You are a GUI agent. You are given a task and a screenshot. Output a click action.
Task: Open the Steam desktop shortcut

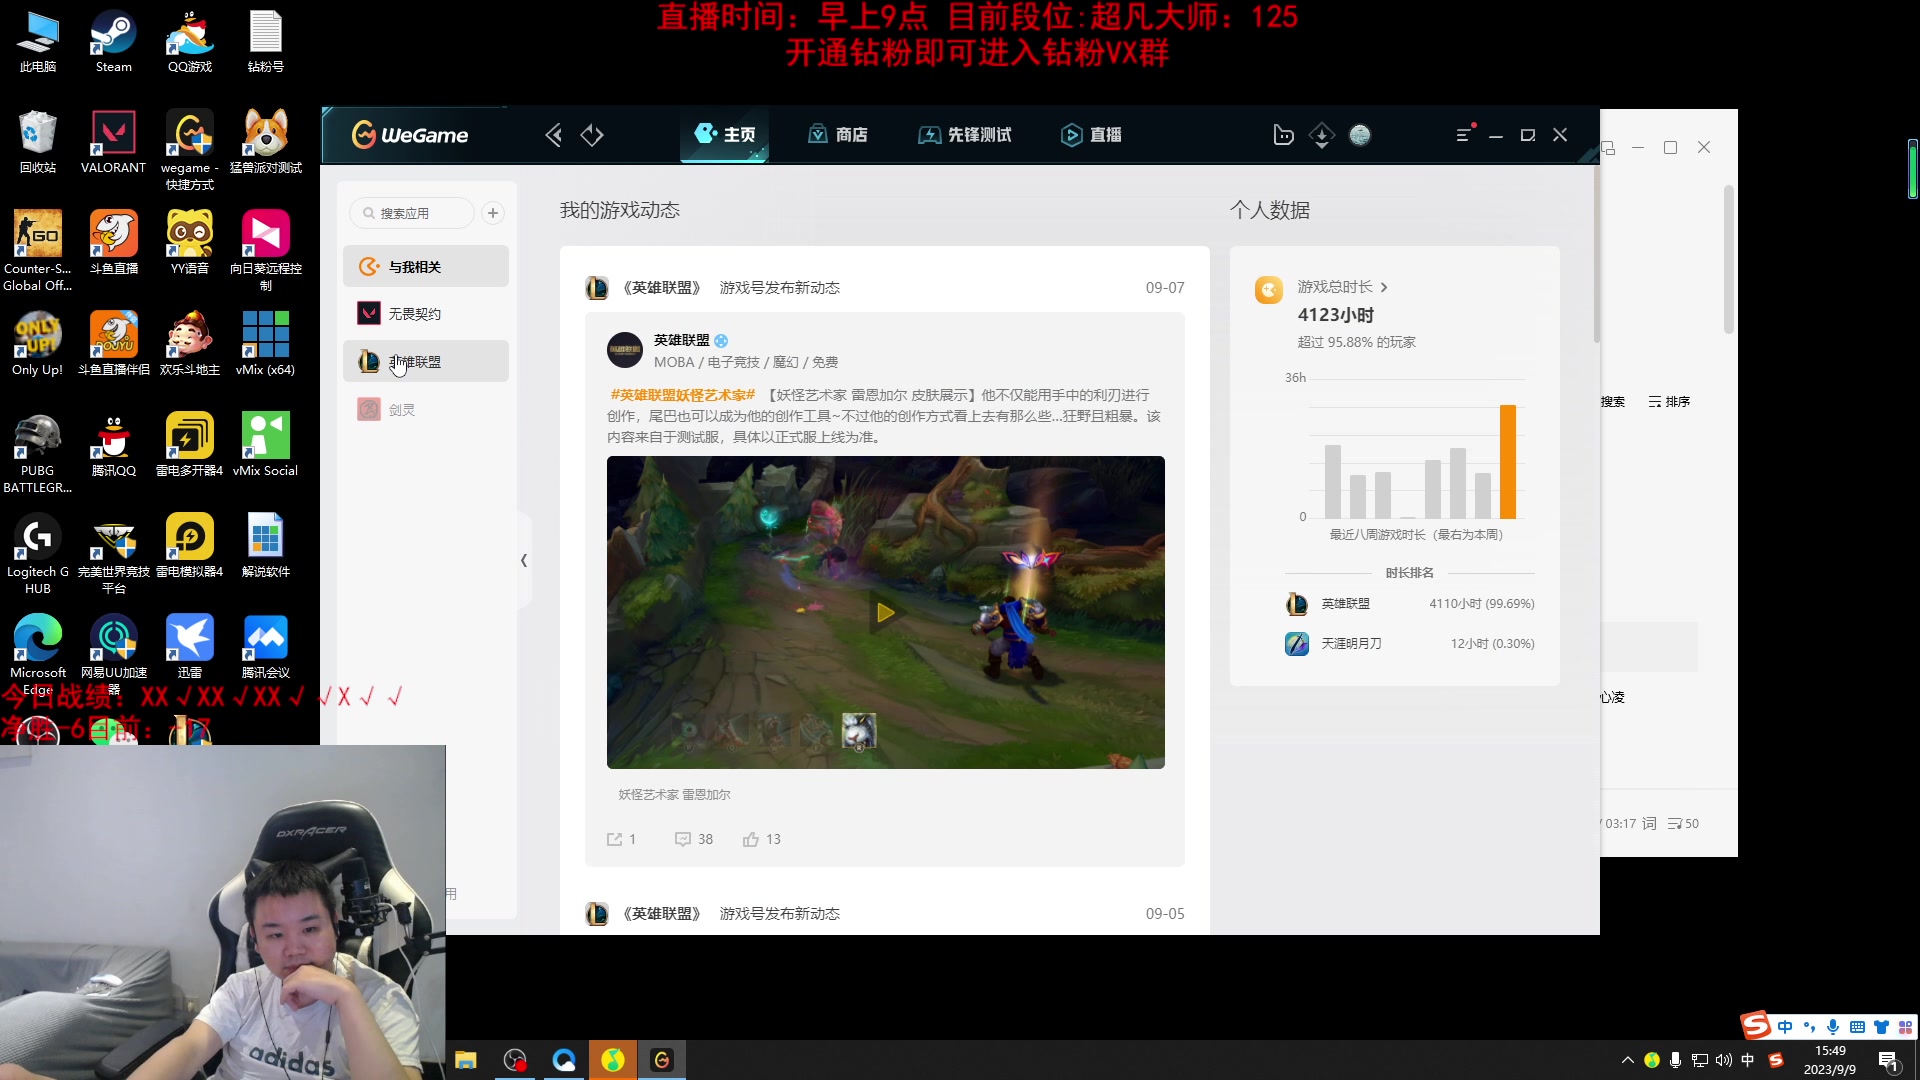[x=114, y=42]
